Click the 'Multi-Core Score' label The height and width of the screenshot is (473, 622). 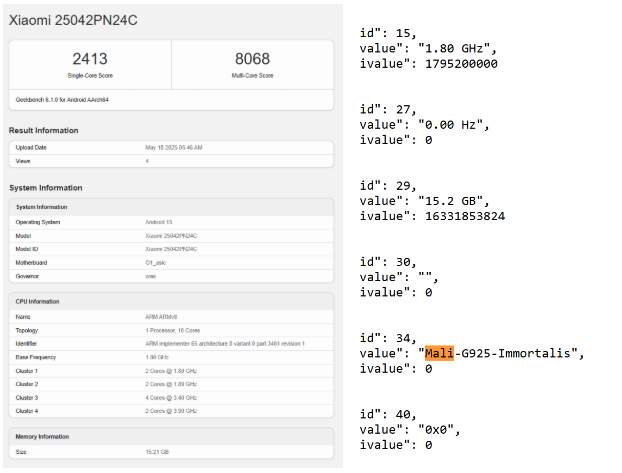[252, 75]
